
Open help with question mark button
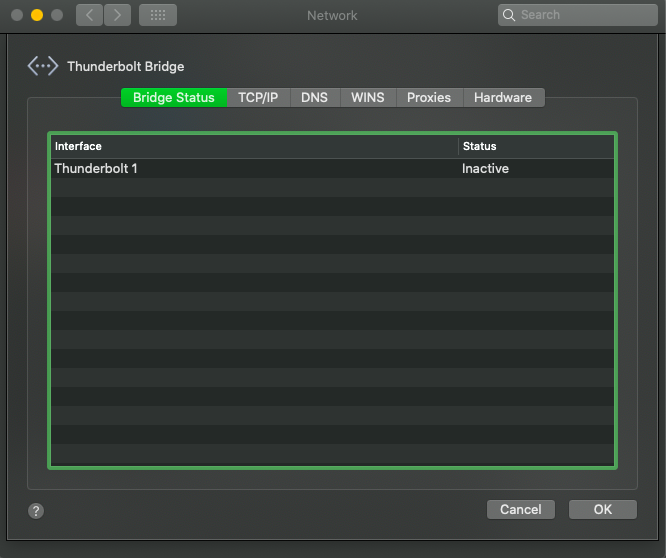tap(36, 511)
